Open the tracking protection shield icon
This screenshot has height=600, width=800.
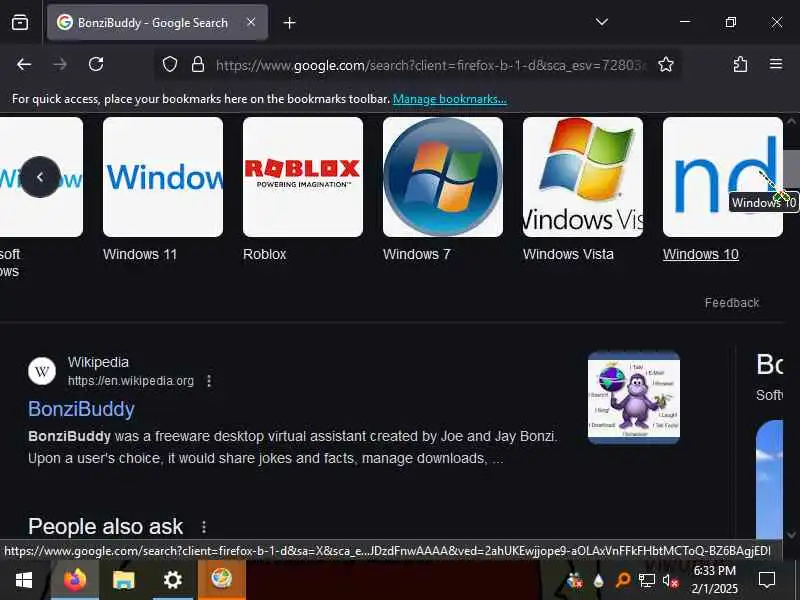[x=170, y=64]
